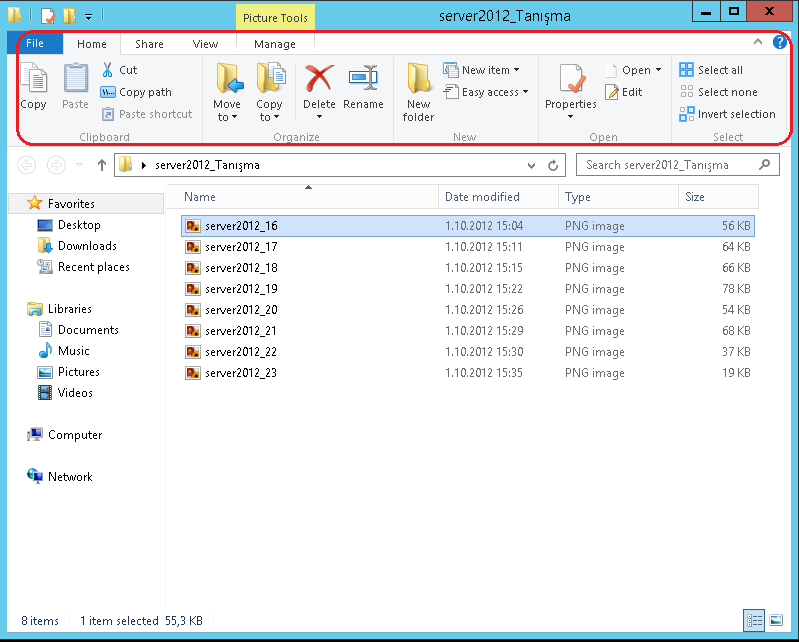Switch to Large icons view in status bar
Screen dimensions: 799x642
[775, 620]
